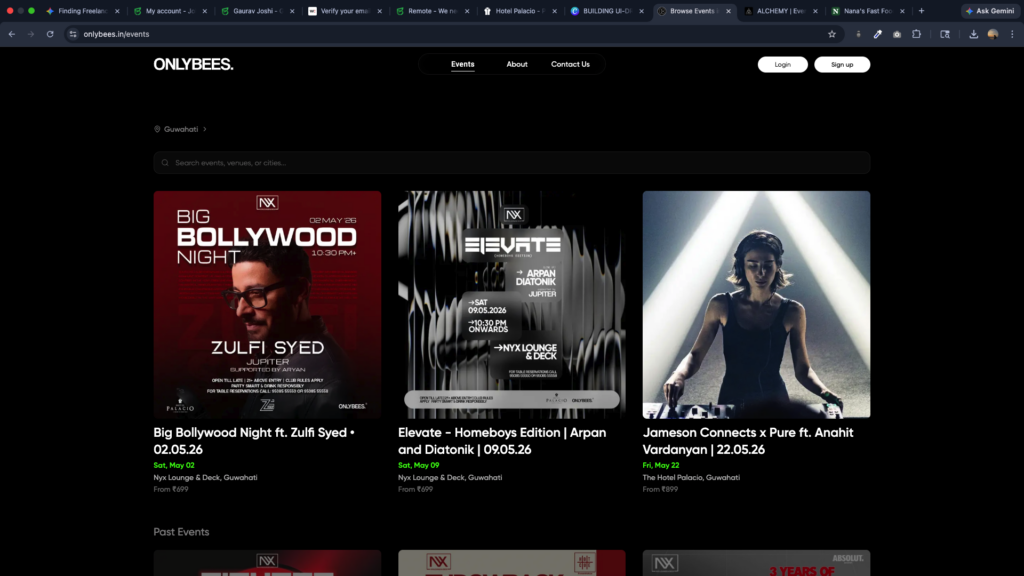Open Big Bollywood Night ft. Zulfi Syed title
This screenshot has width=1024, height=576.
[x=254, y=441]
